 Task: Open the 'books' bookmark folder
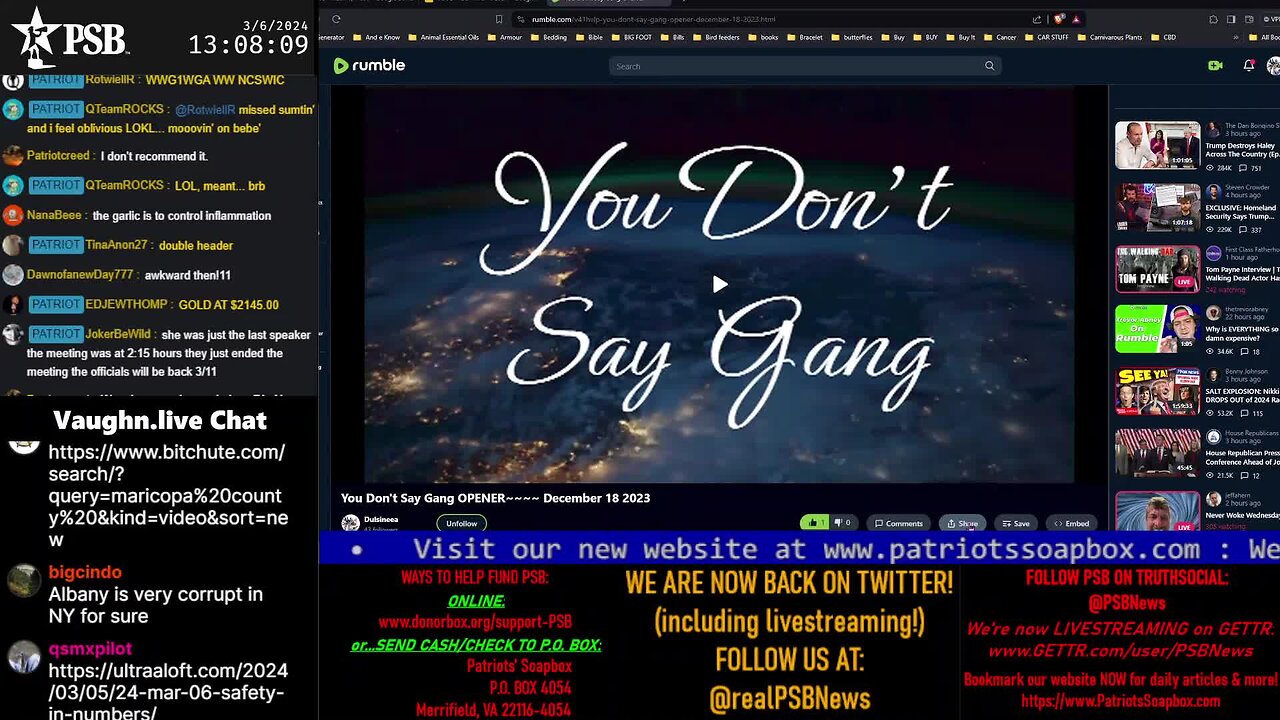[763, 37]
